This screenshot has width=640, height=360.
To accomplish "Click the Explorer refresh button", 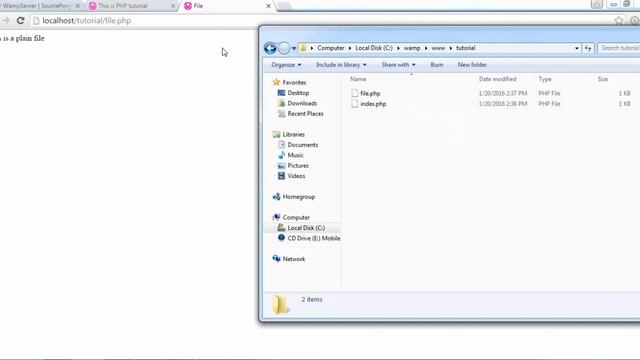I will tap(588, 48).
